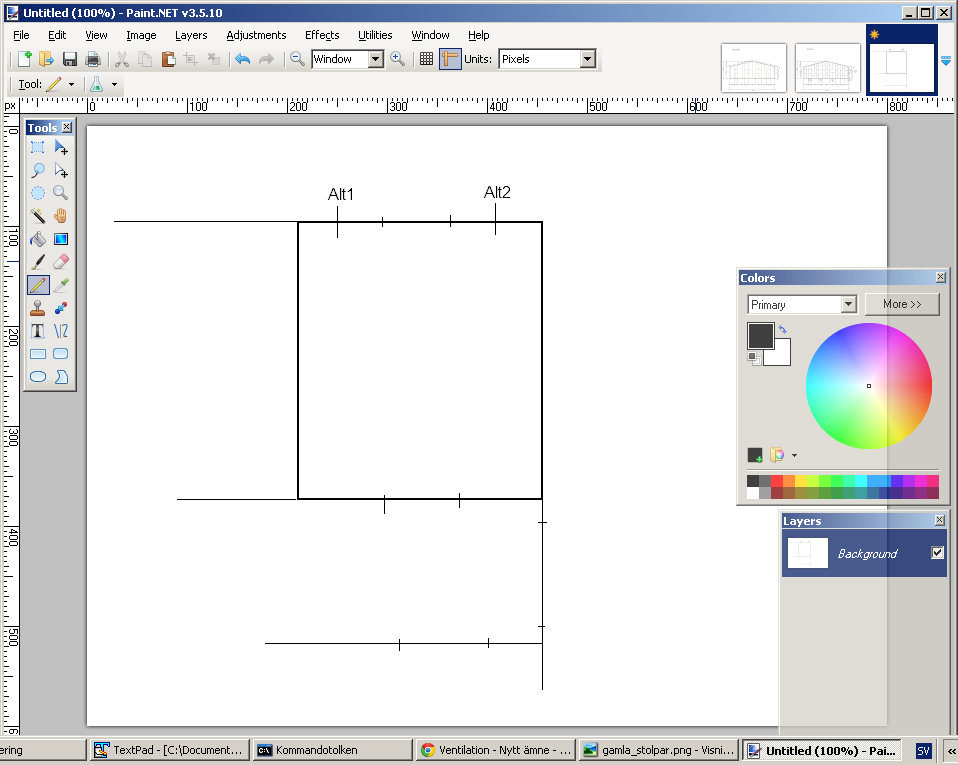Select the Move Selection tool
This screenshot has height=765, width=958.
[x=60, y=170]
